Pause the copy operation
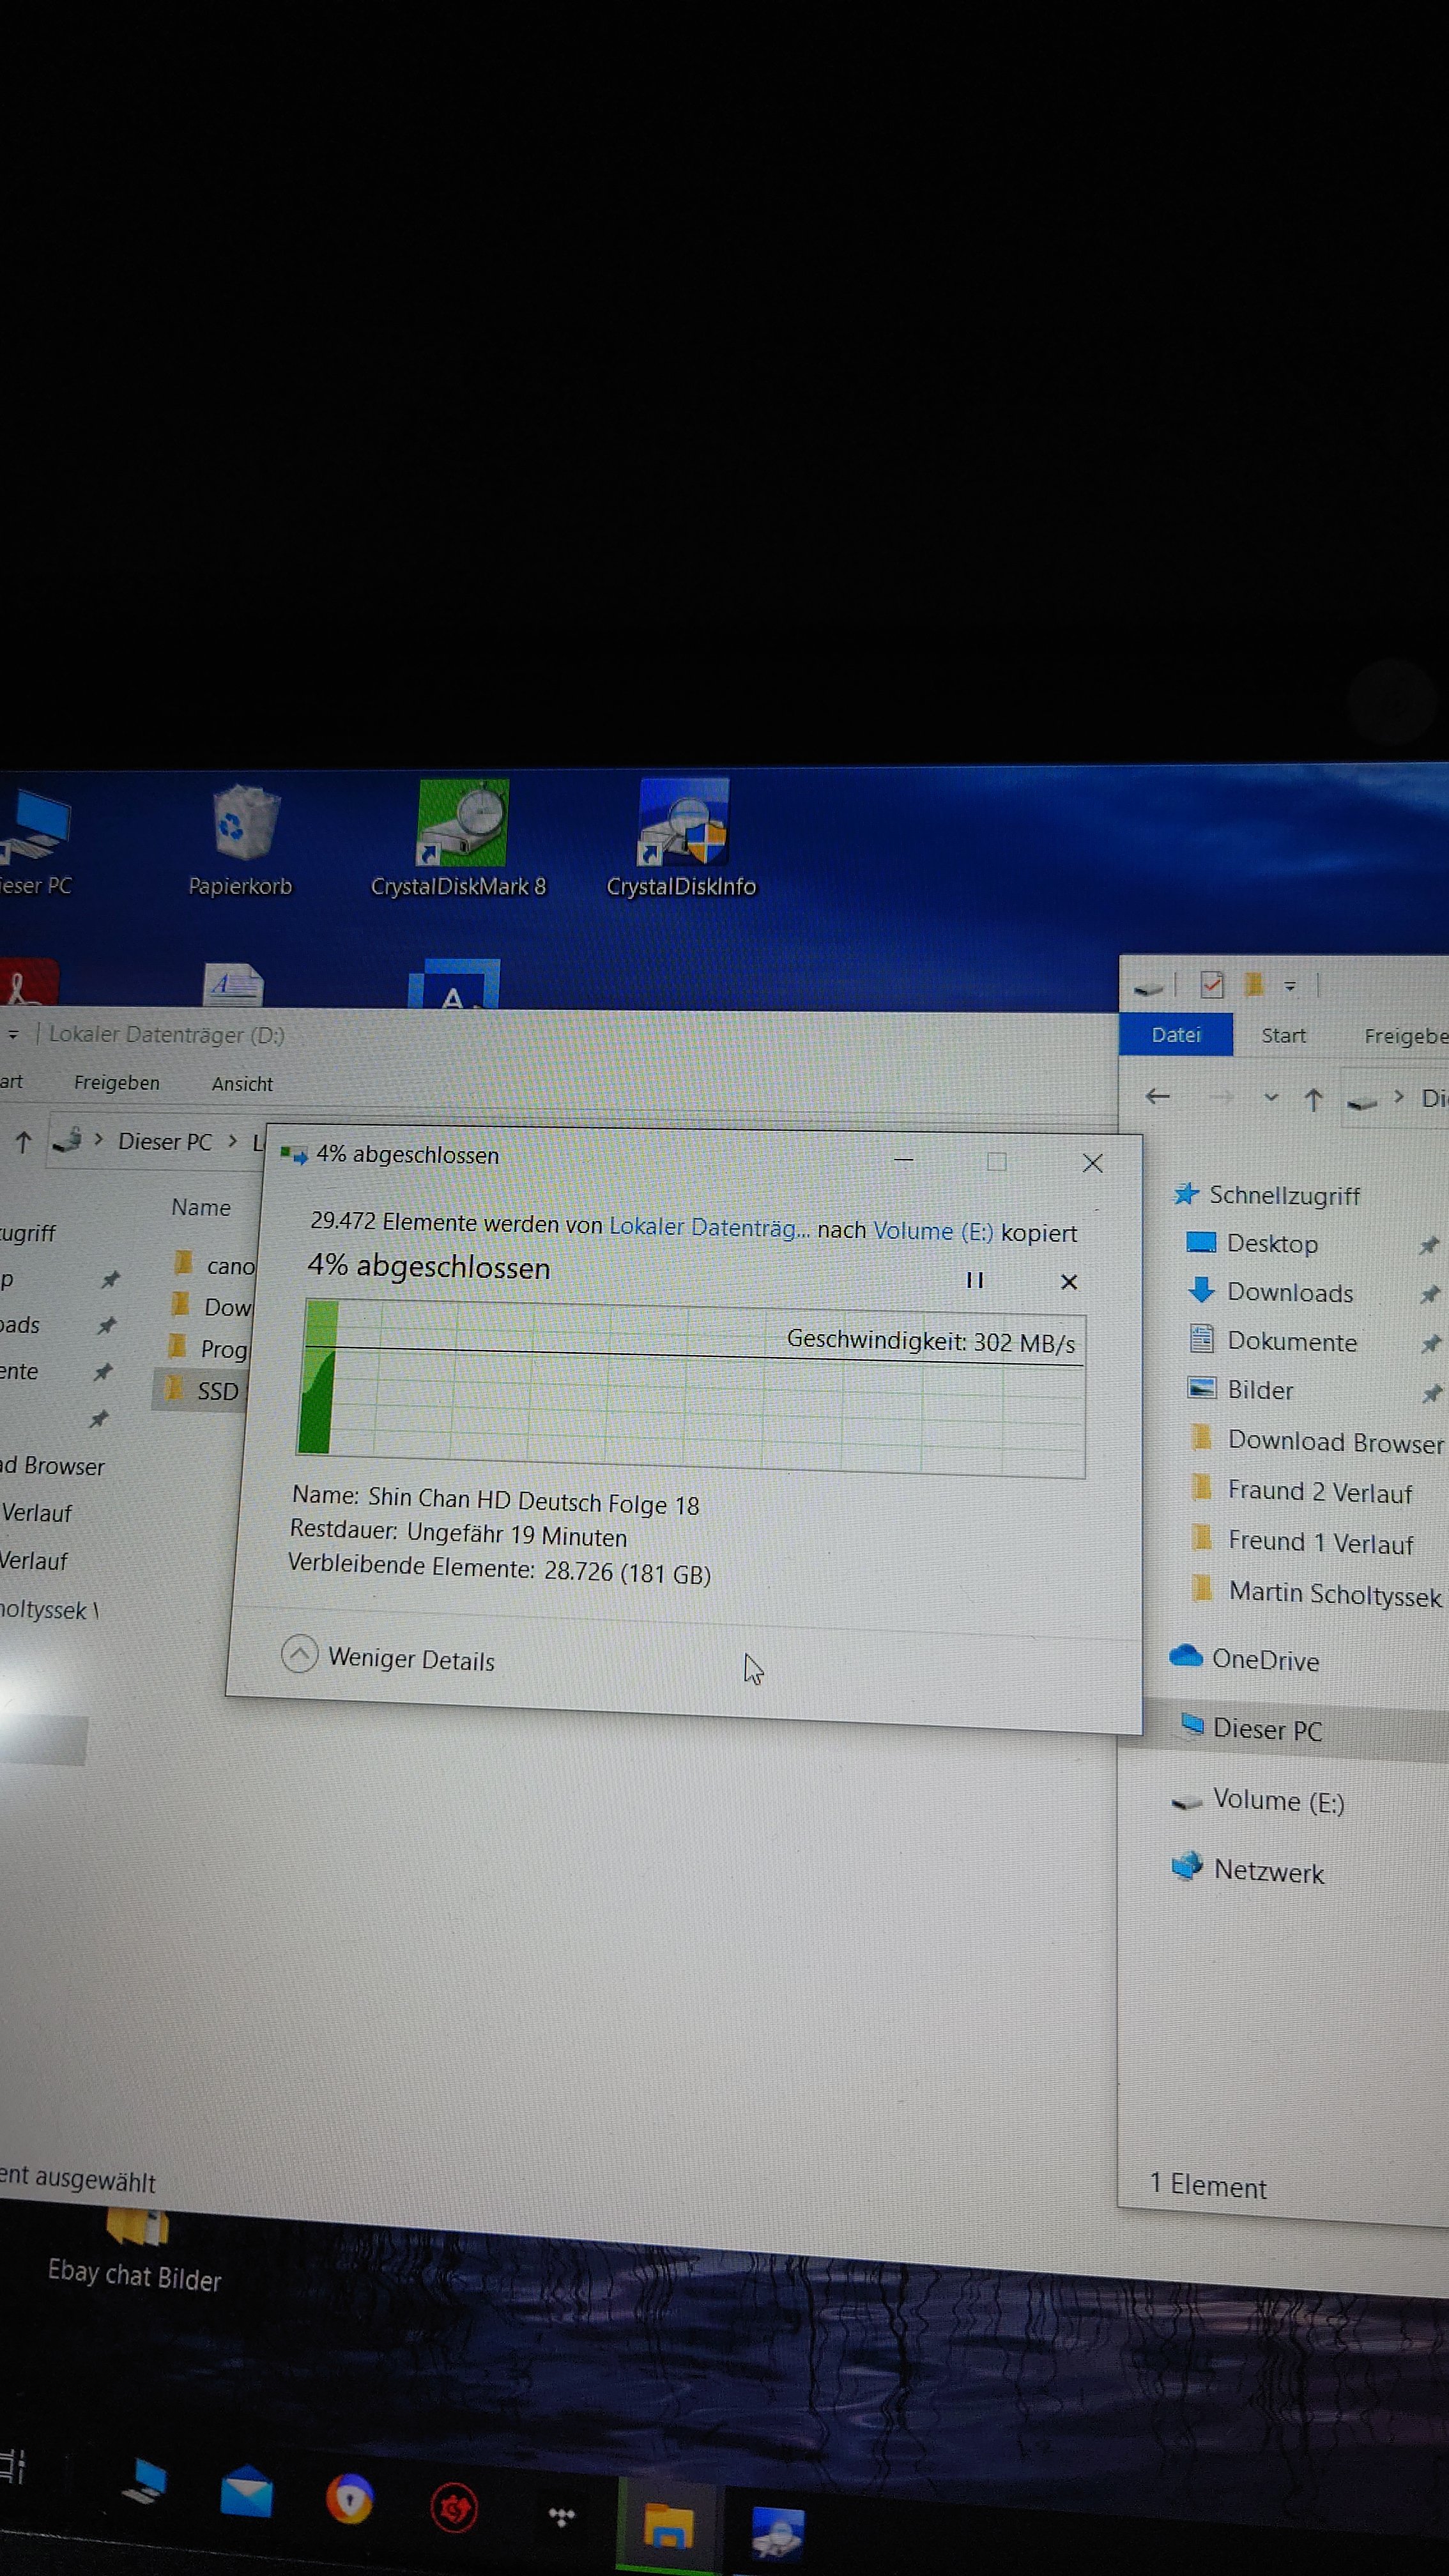Screen dimensions: 1449x2576 (x=974, y=1280)
